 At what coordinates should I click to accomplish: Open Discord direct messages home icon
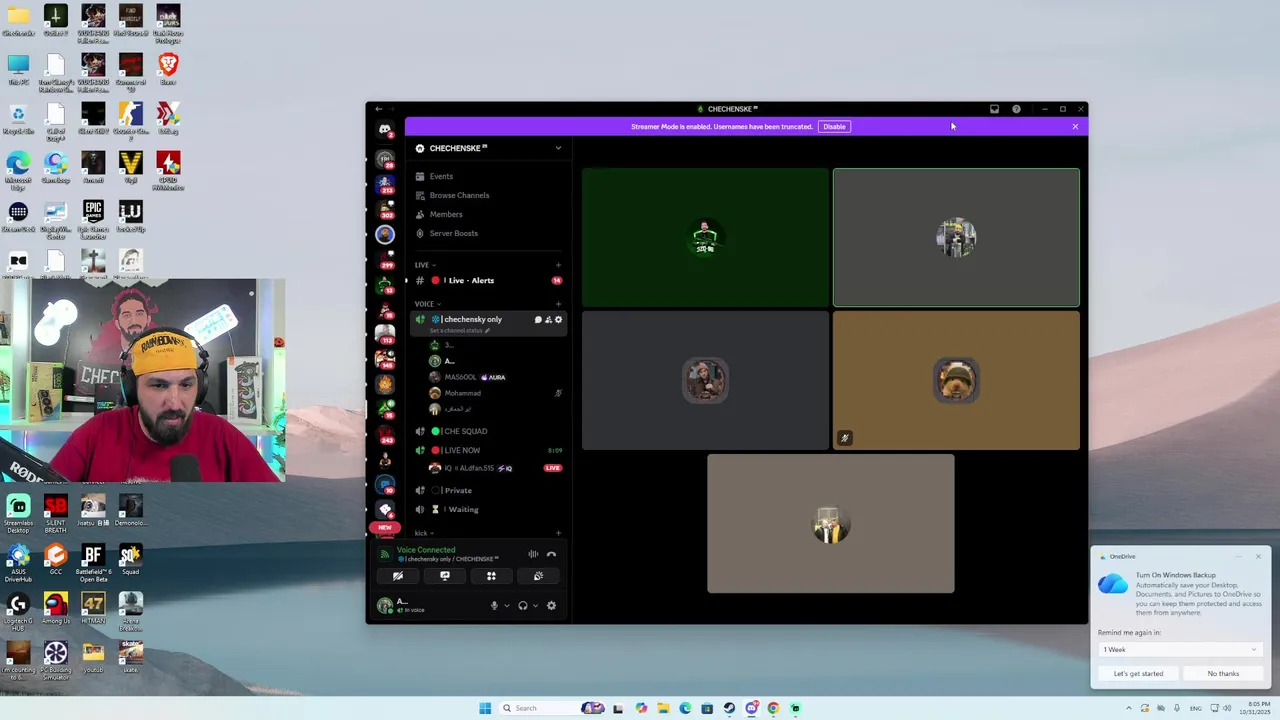(x=385, y=130)
